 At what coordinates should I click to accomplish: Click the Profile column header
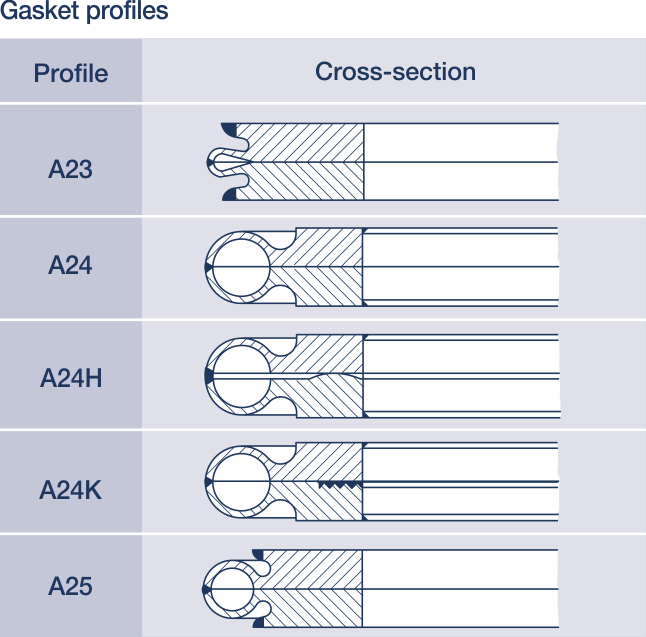(x=71, y=73)
